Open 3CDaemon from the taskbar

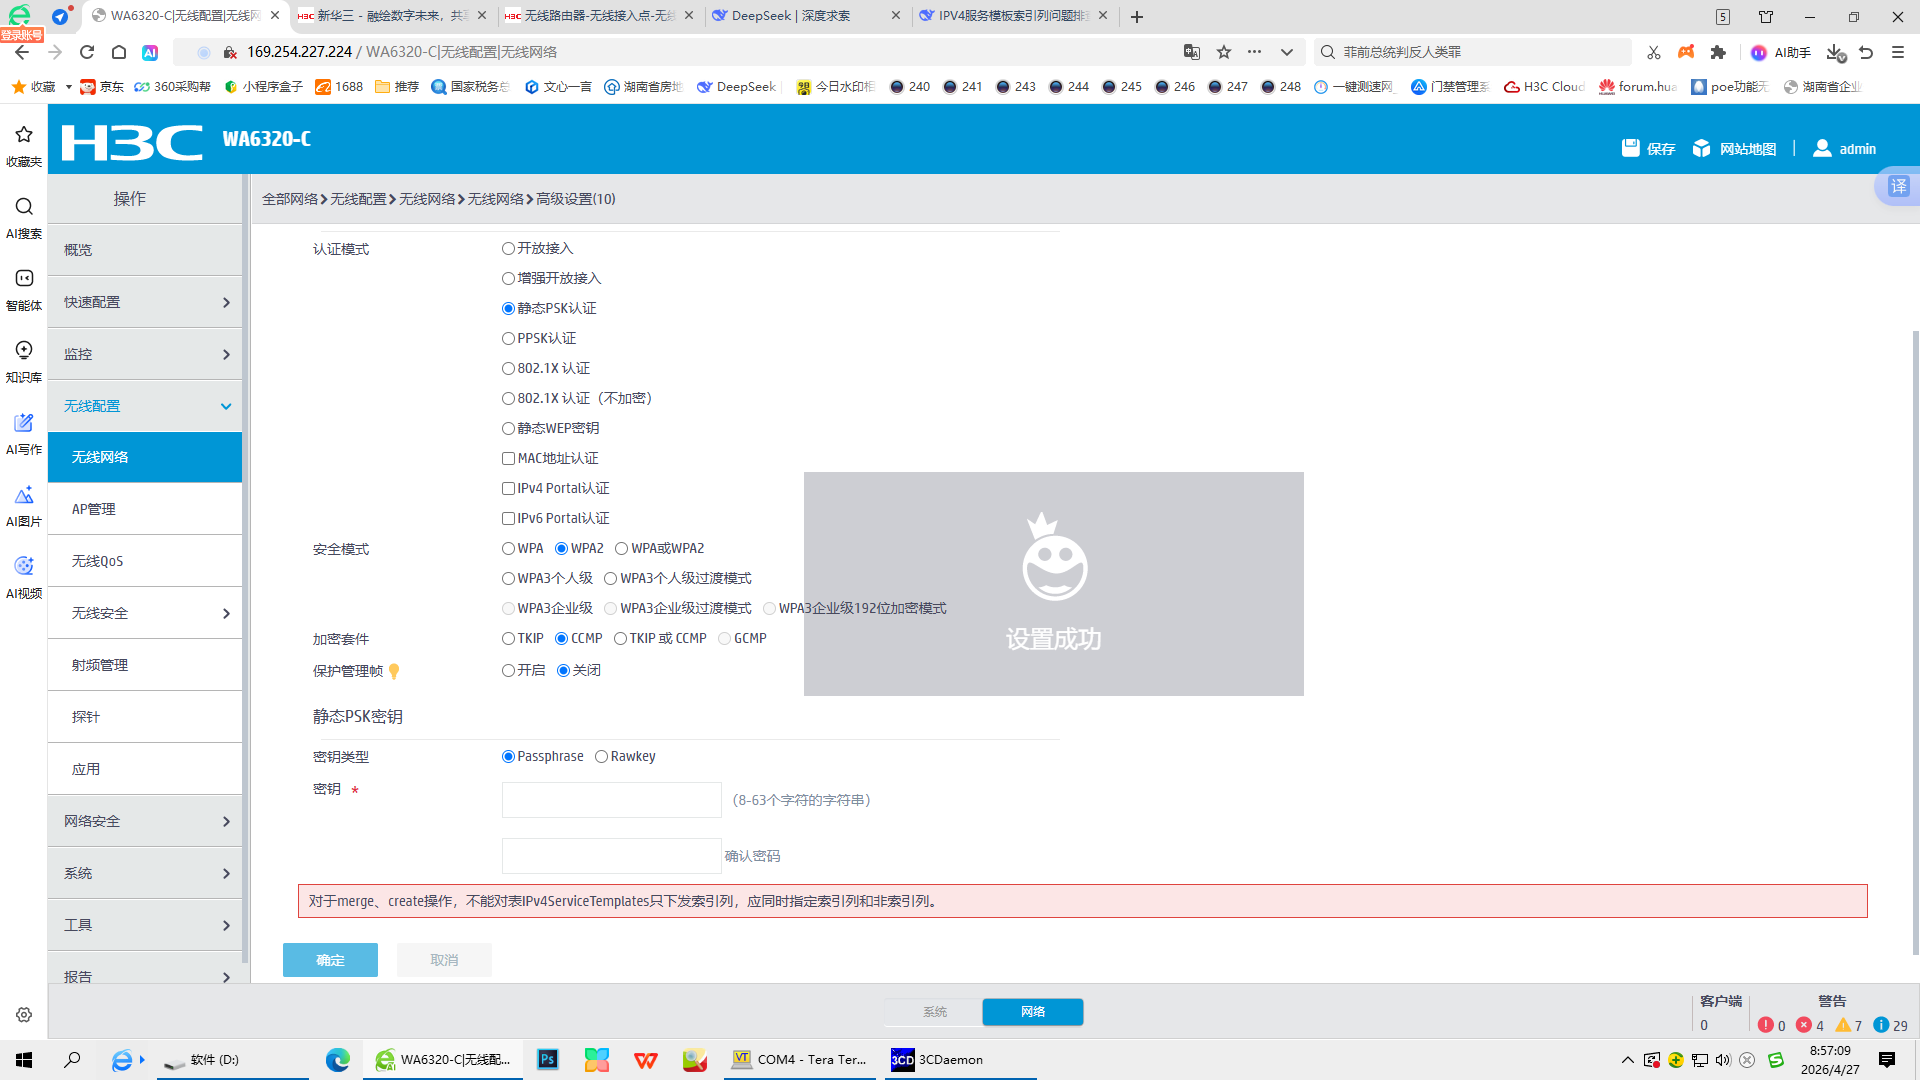pyautogui.click(x=938, y=1059)
